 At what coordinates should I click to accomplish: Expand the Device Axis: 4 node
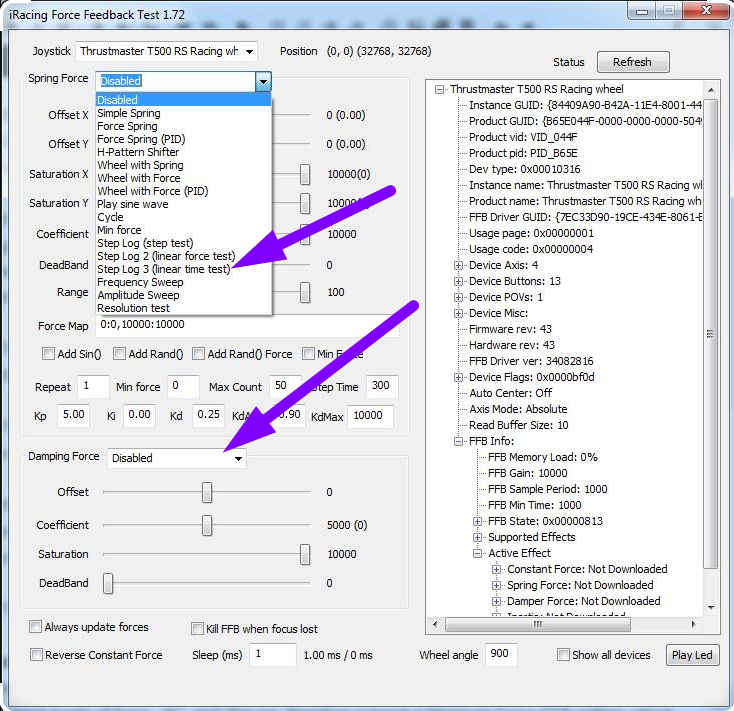pos(459,266)
